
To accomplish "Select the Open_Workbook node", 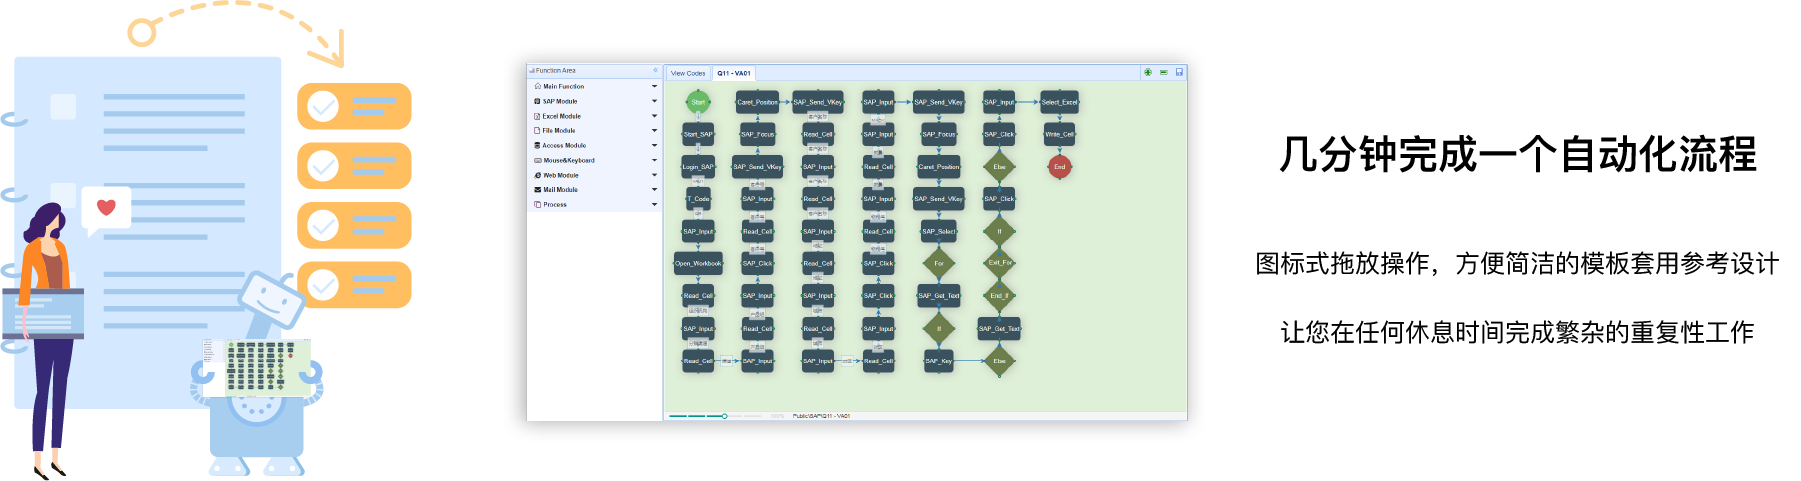I will click(698, 264).
